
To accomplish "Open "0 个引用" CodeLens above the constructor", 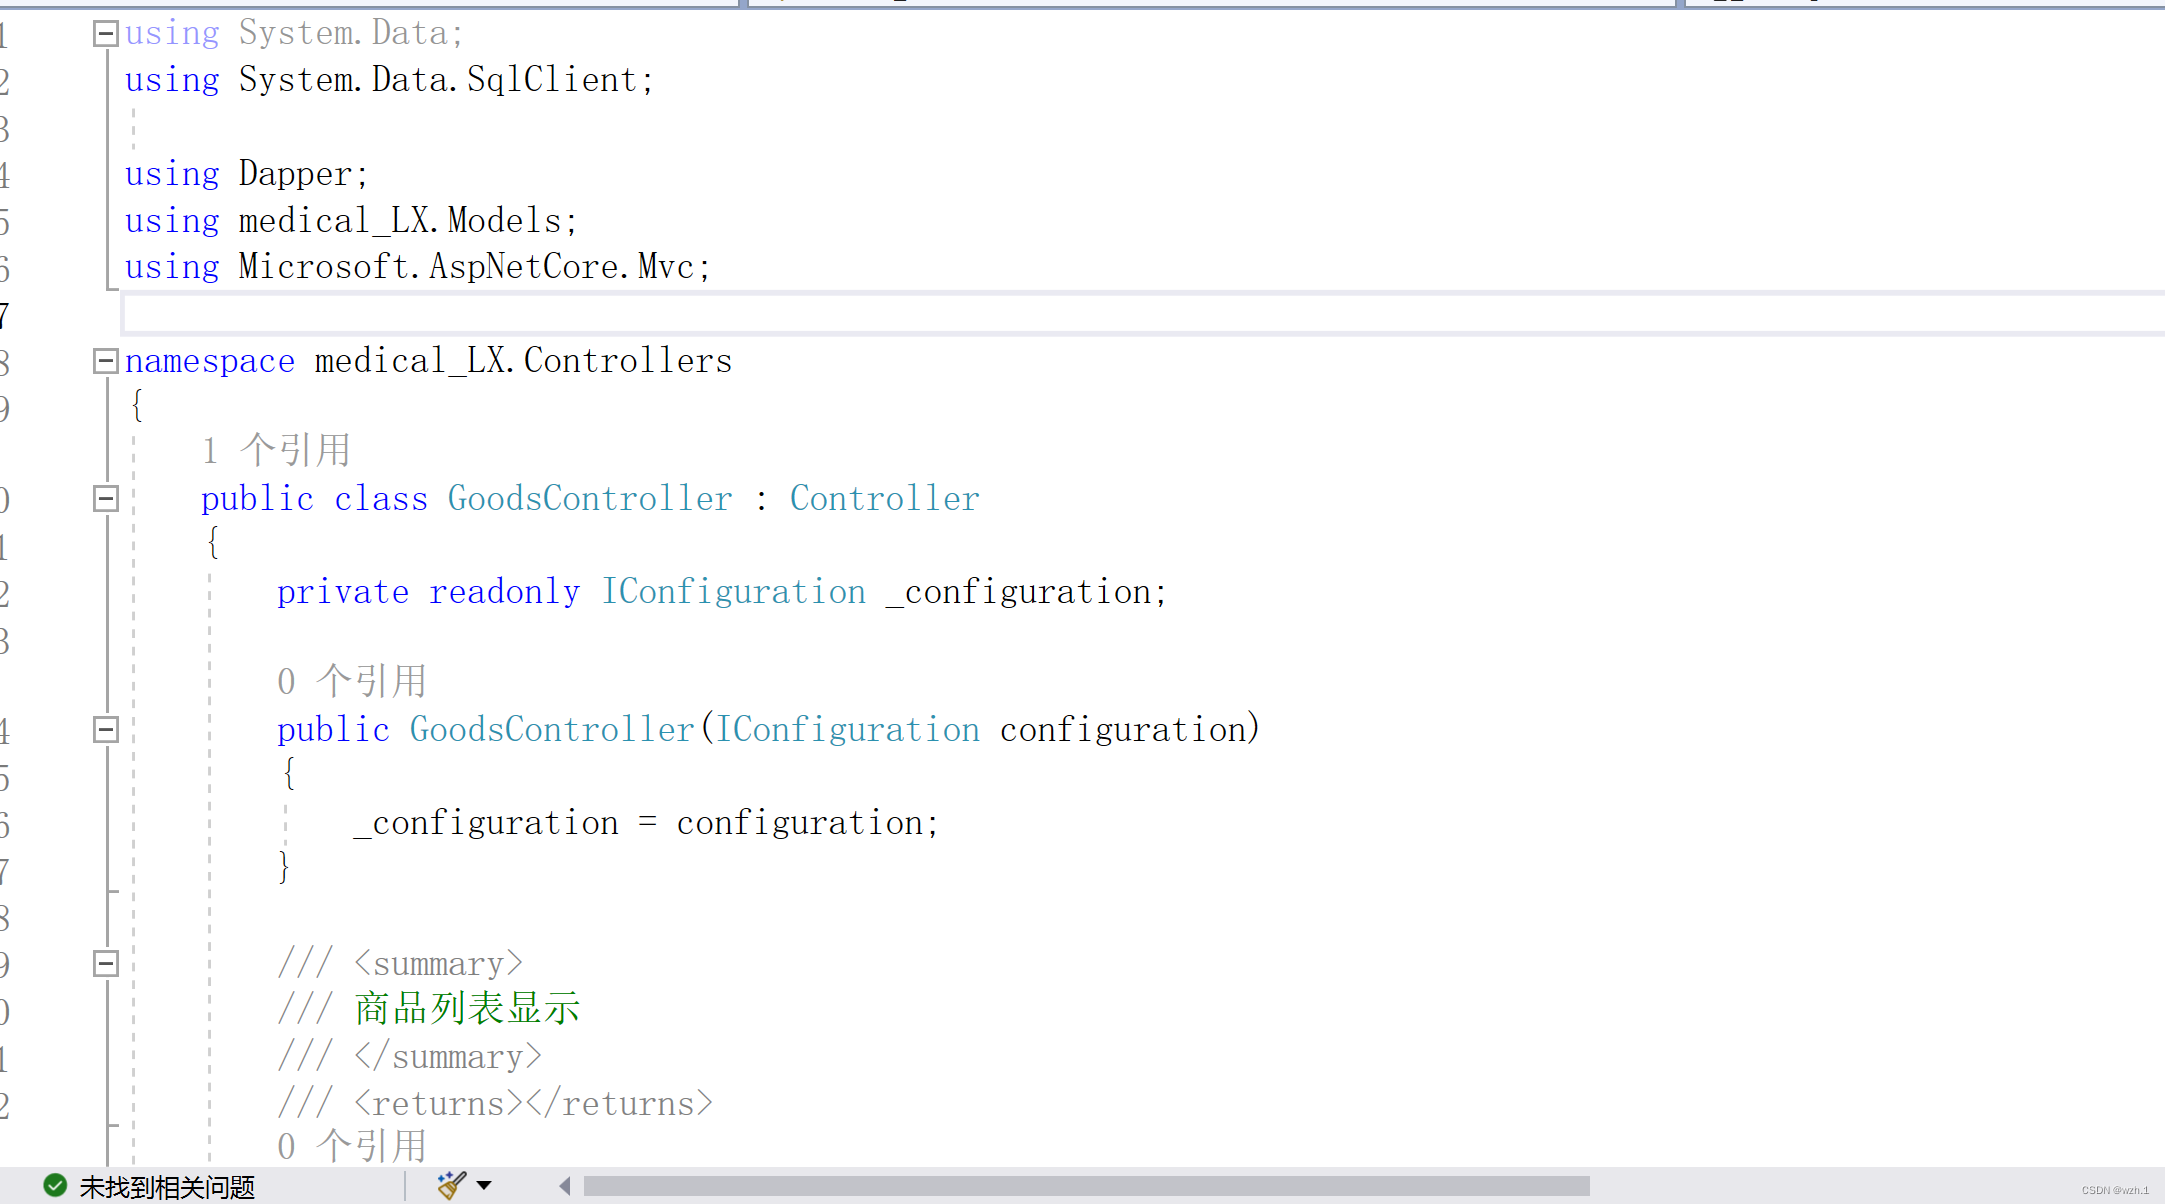I will [352, 680].
